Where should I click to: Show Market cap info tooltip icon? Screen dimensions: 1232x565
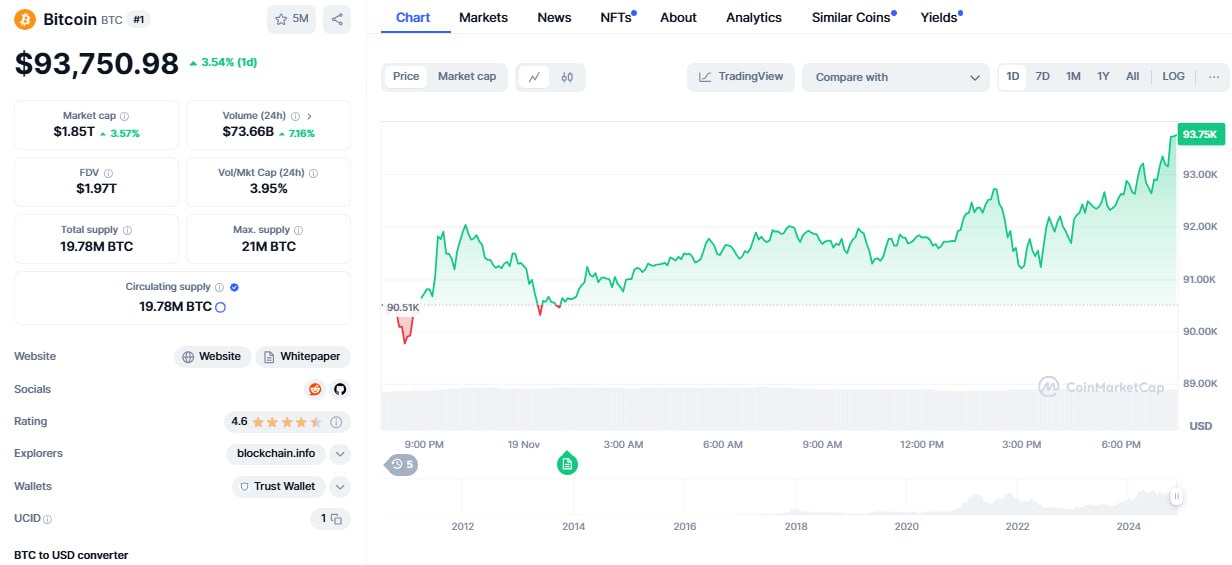click(x=124, y=116)
